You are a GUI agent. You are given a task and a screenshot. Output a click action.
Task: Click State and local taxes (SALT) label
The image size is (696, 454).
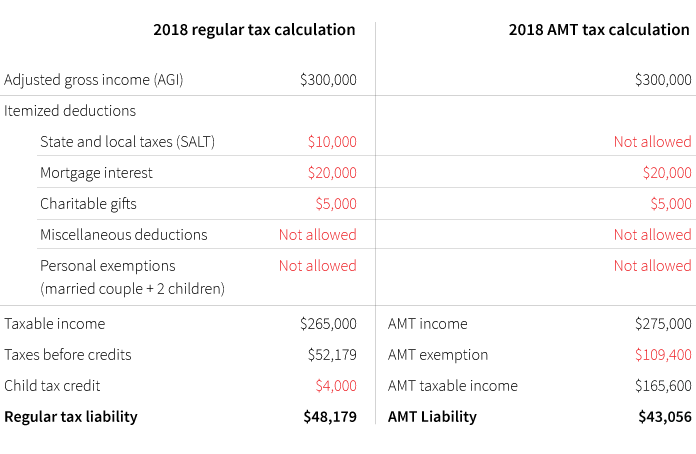click(127, 141)
